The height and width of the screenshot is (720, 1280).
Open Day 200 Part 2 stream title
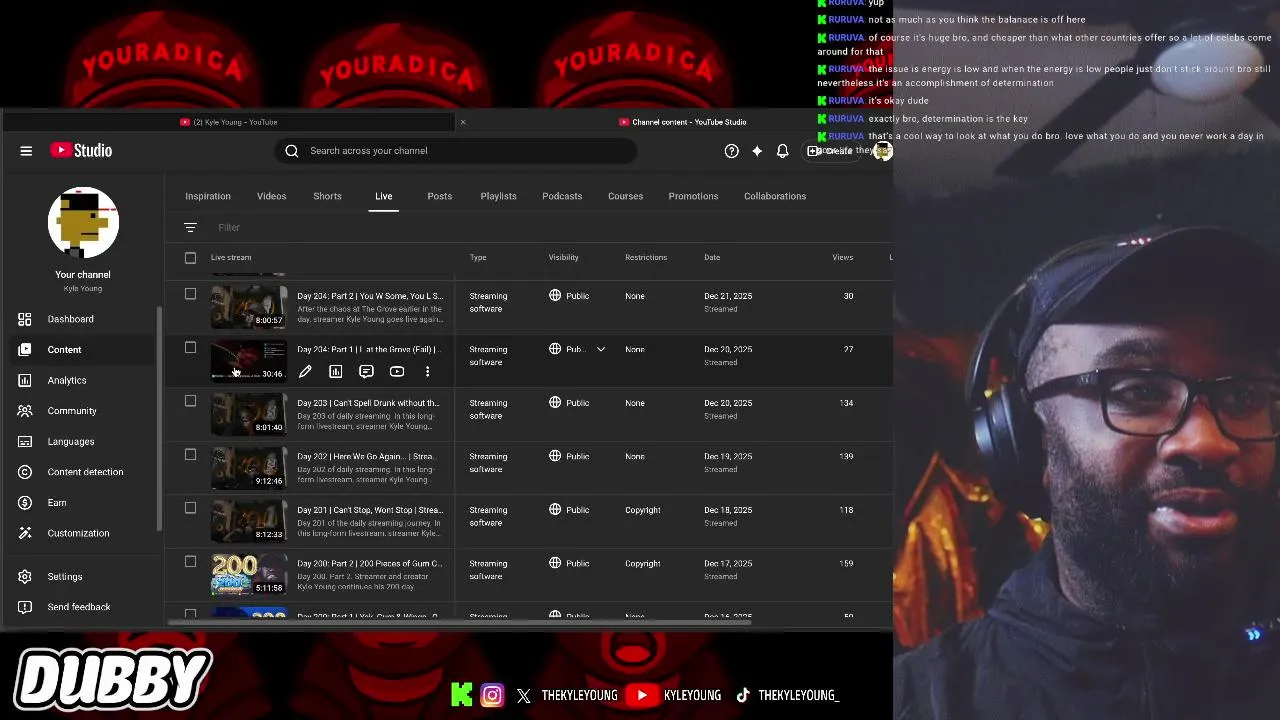pyautogui.click(x=370, y=563)
